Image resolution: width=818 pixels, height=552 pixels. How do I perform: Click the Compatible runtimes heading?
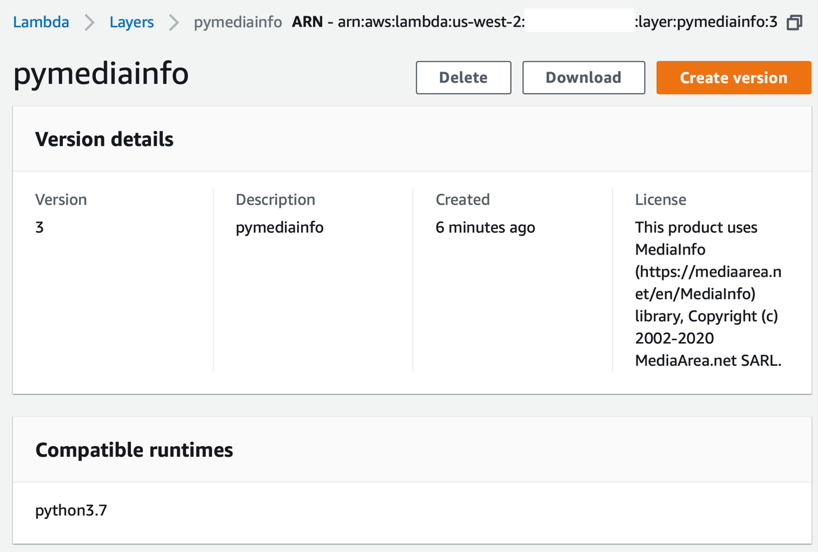click(x=134, y=450)
